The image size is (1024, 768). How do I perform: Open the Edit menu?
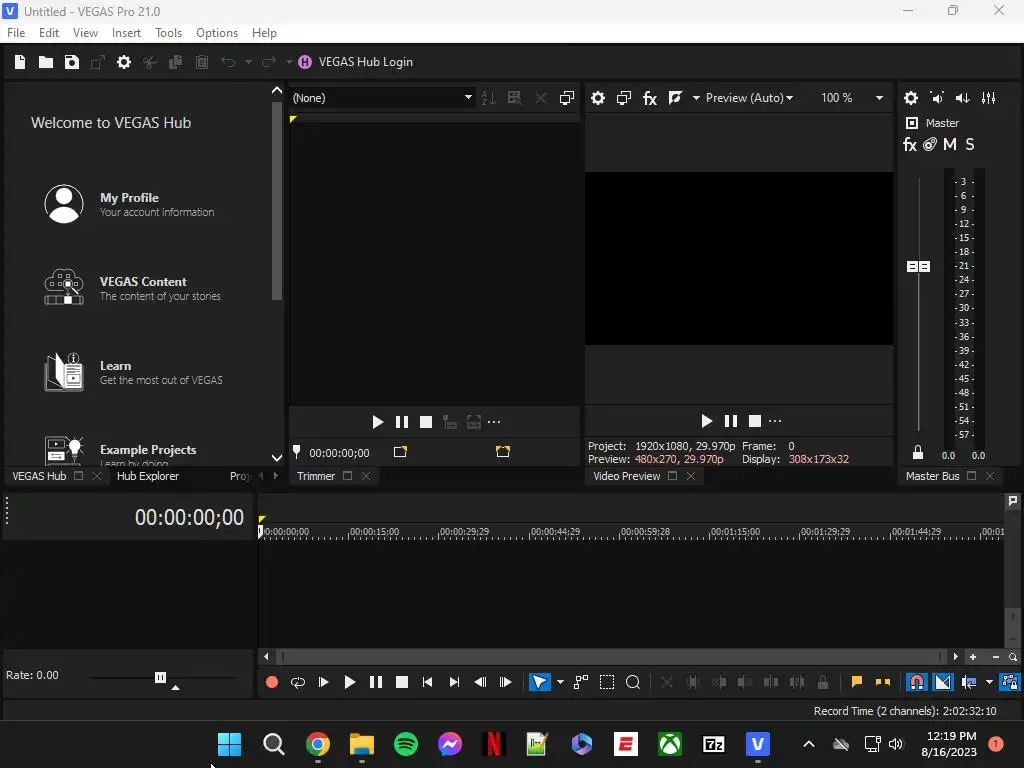click(49, 33)
